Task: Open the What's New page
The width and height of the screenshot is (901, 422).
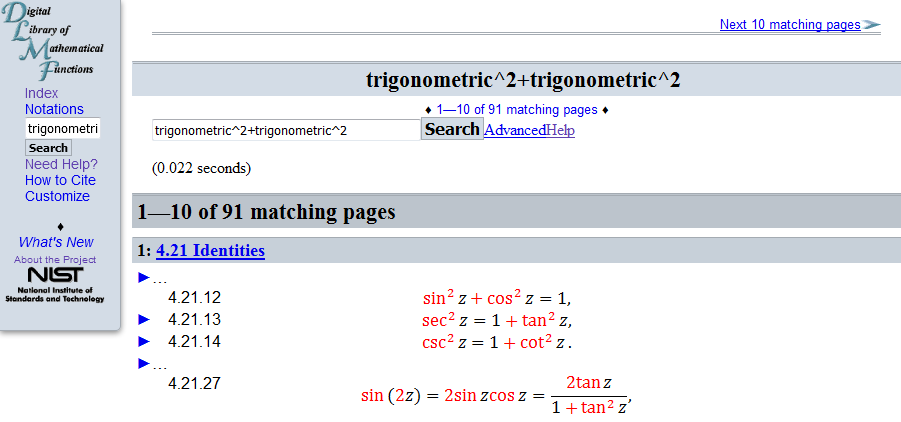Action: [56, 242]
